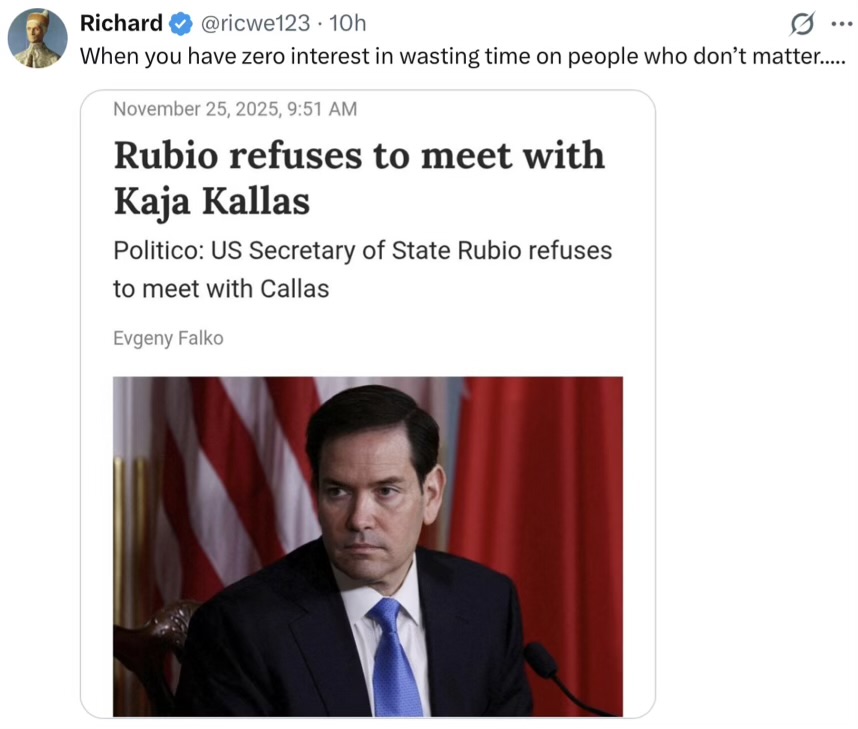The width and height of the screenshot is (858, 729).
Task: Click the tweet text about zero interest
Action: pyautogui.click(x=462, y=56)
